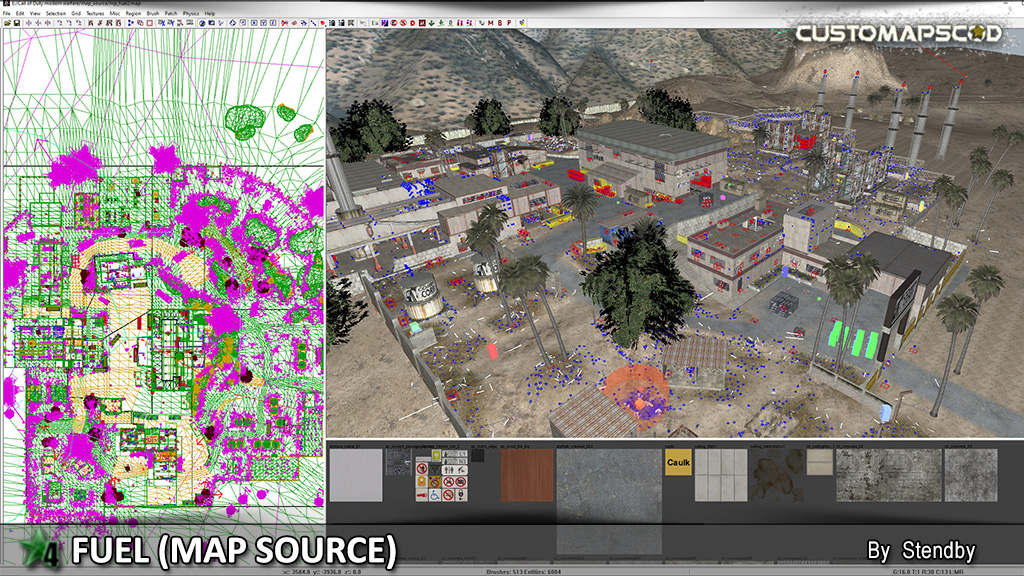Select the red wood tile texture

tap(527, 475)
